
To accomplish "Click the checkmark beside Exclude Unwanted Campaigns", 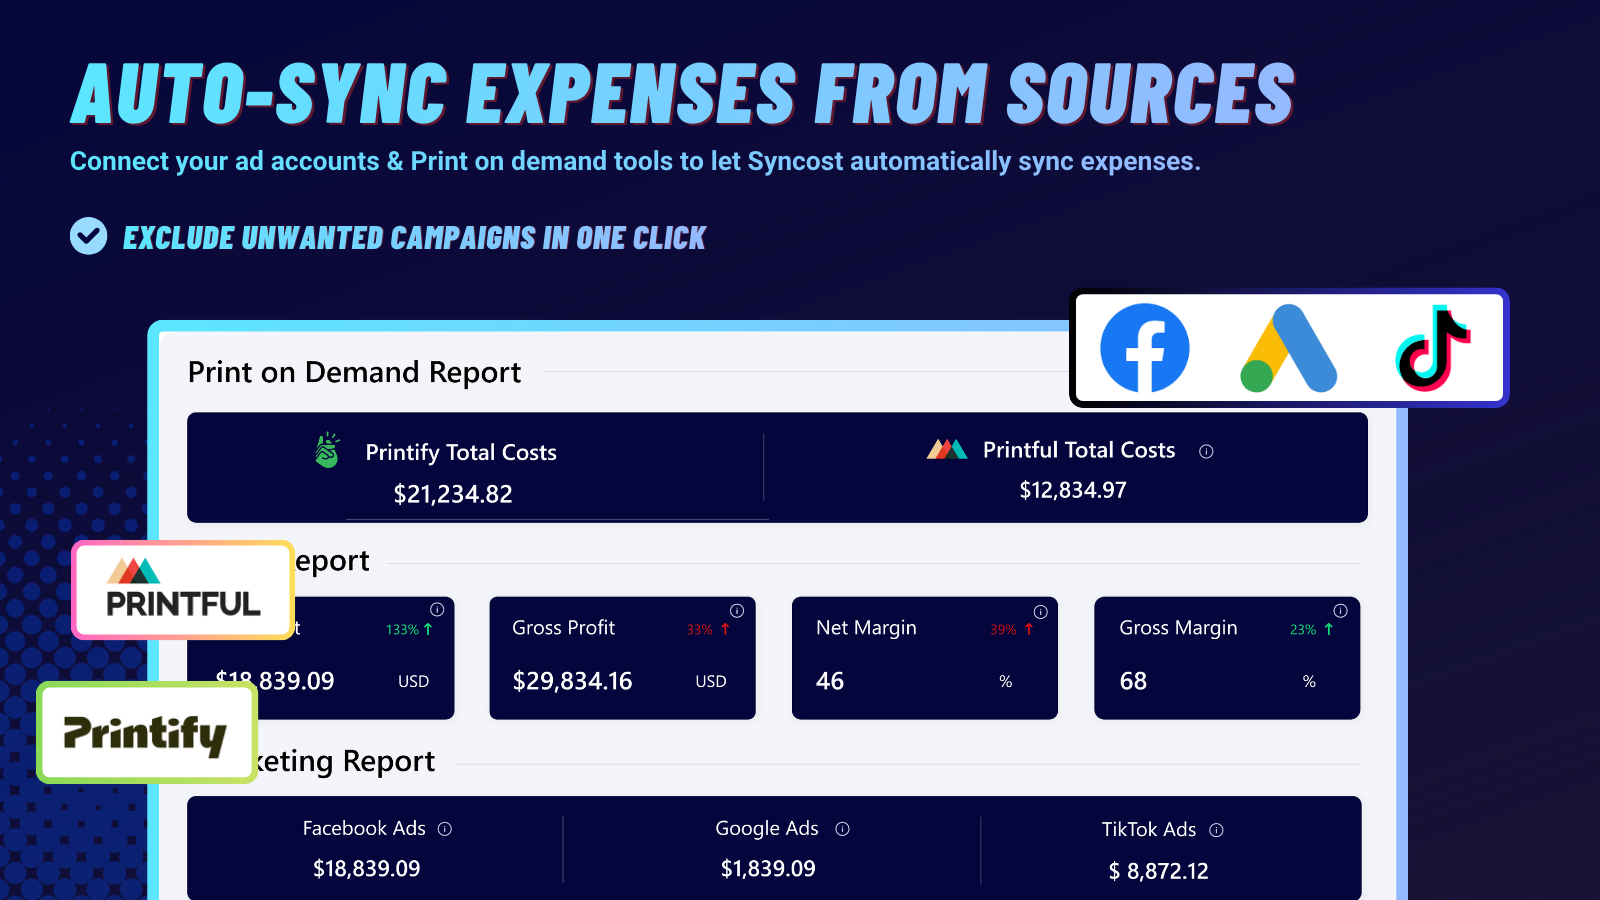I will click(x=89, y=236).
